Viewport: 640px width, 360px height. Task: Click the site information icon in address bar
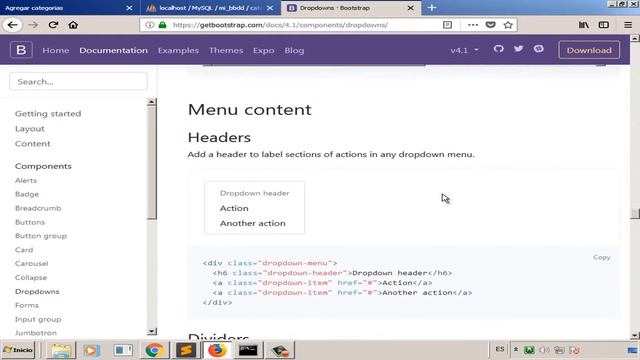coord(150,25)
